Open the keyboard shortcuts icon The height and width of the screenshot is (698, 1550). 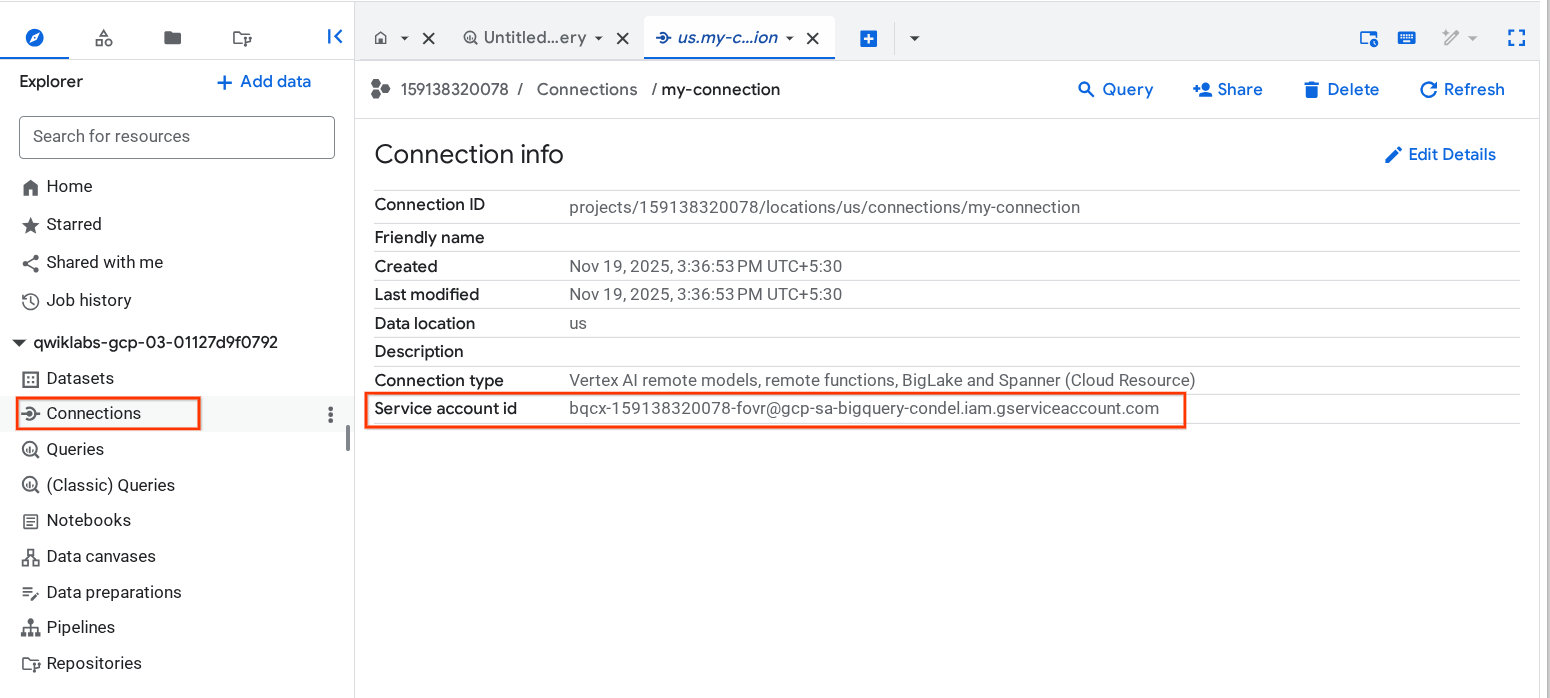1406,38
